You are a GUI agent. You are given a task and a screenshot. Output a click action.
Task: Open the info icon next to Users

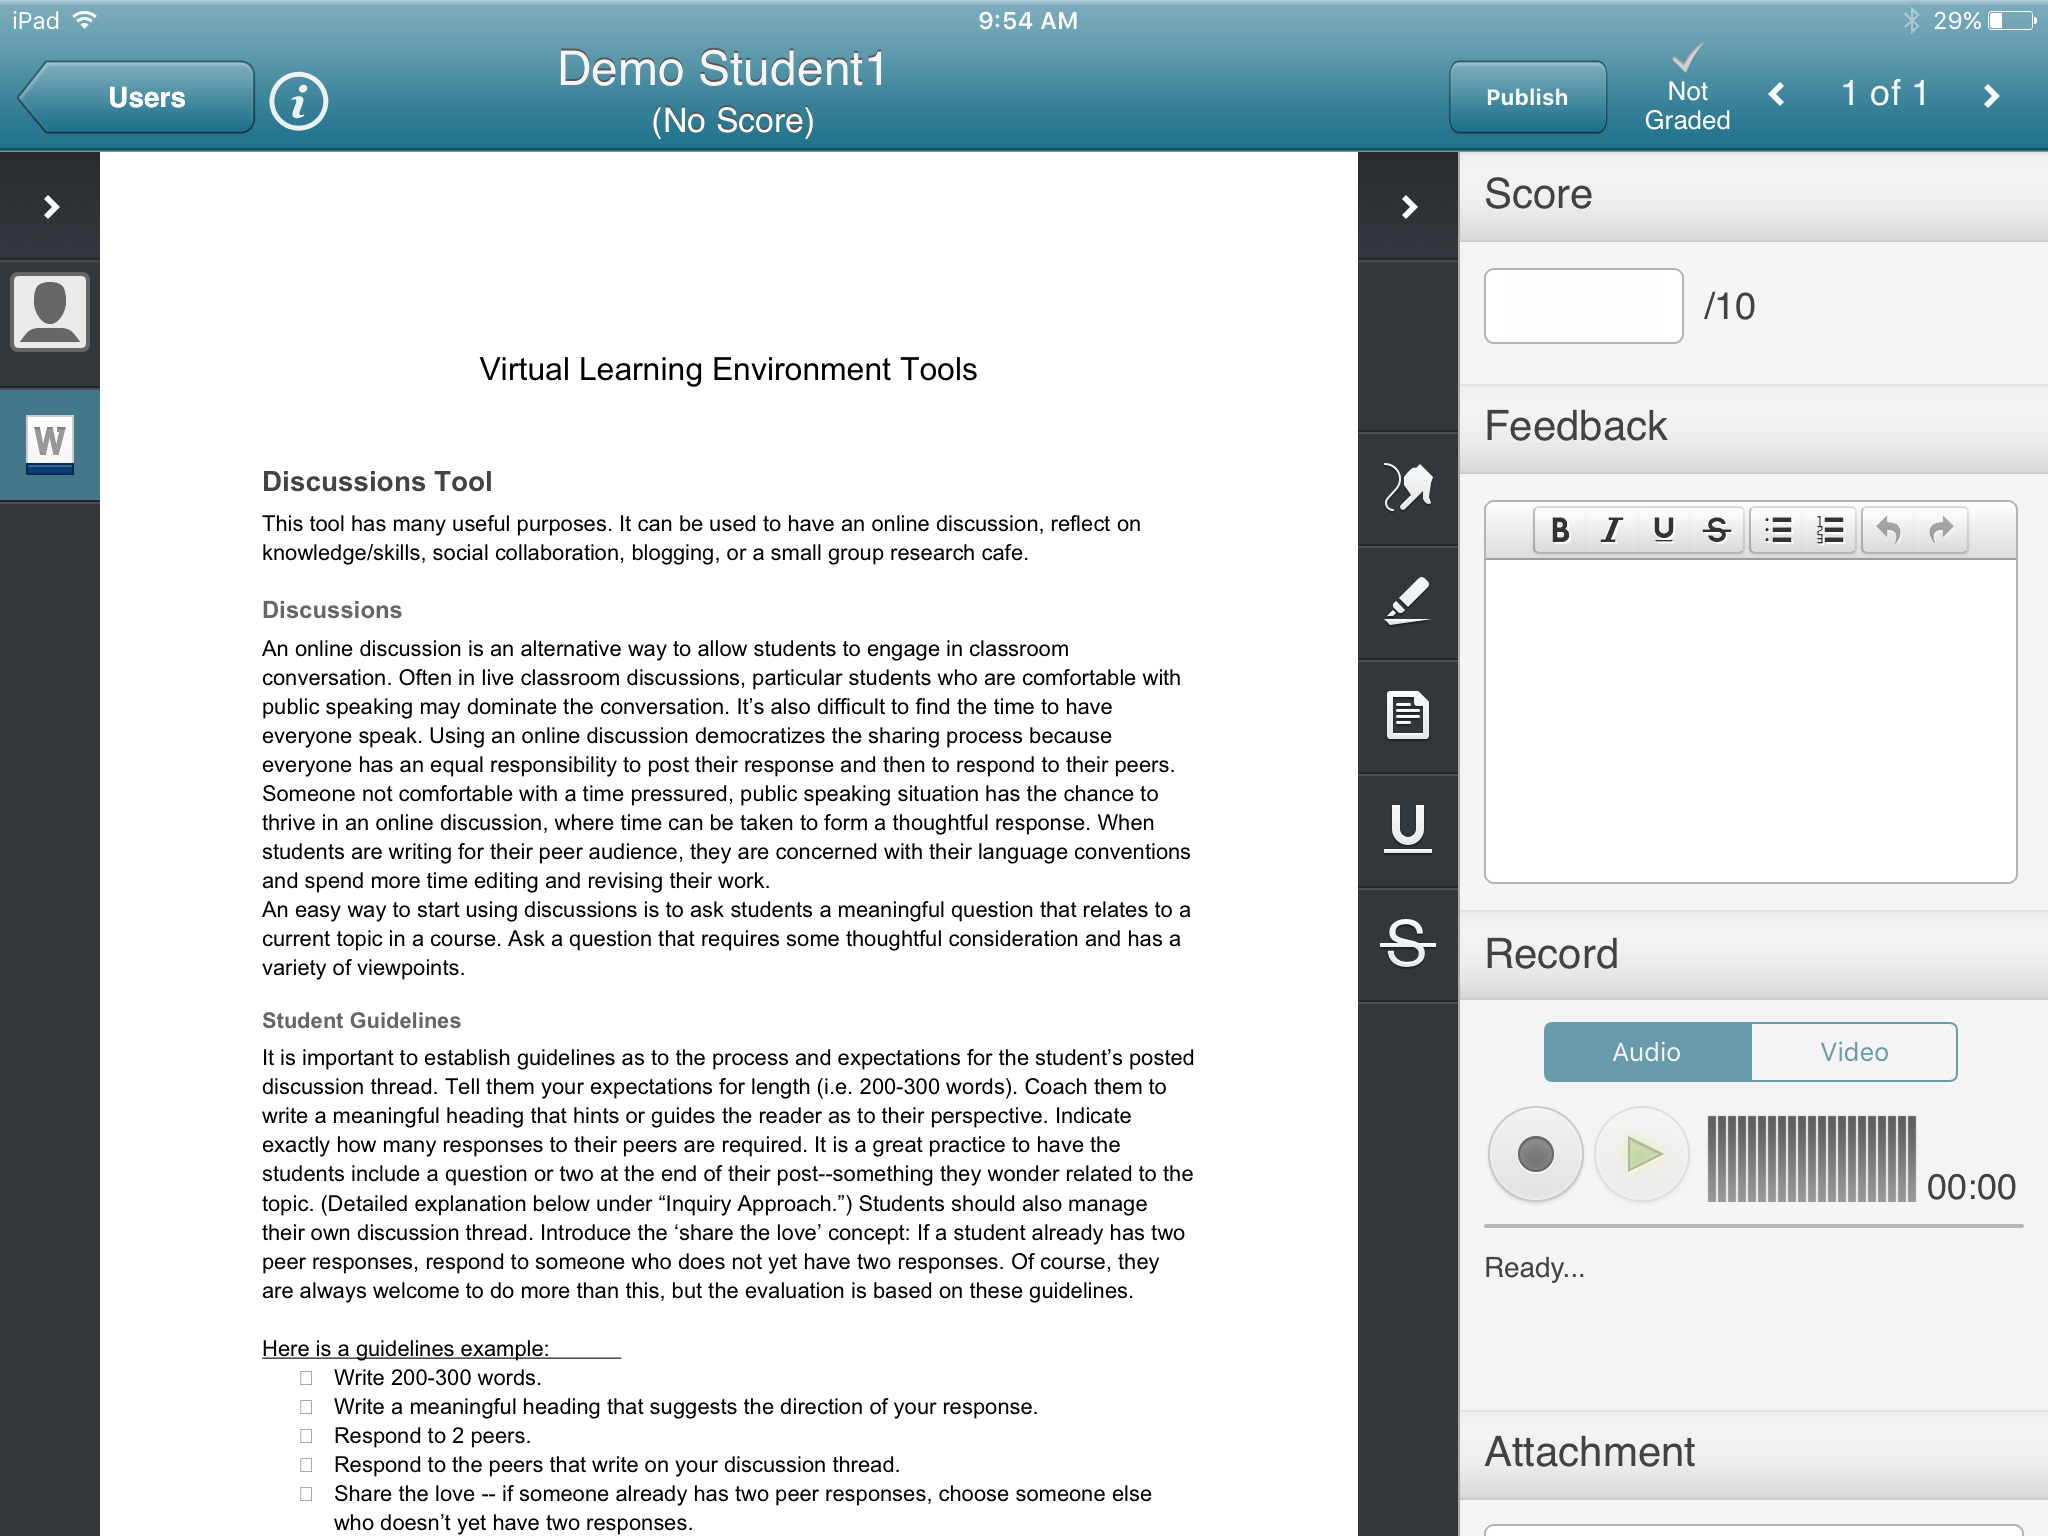point(298,101)
